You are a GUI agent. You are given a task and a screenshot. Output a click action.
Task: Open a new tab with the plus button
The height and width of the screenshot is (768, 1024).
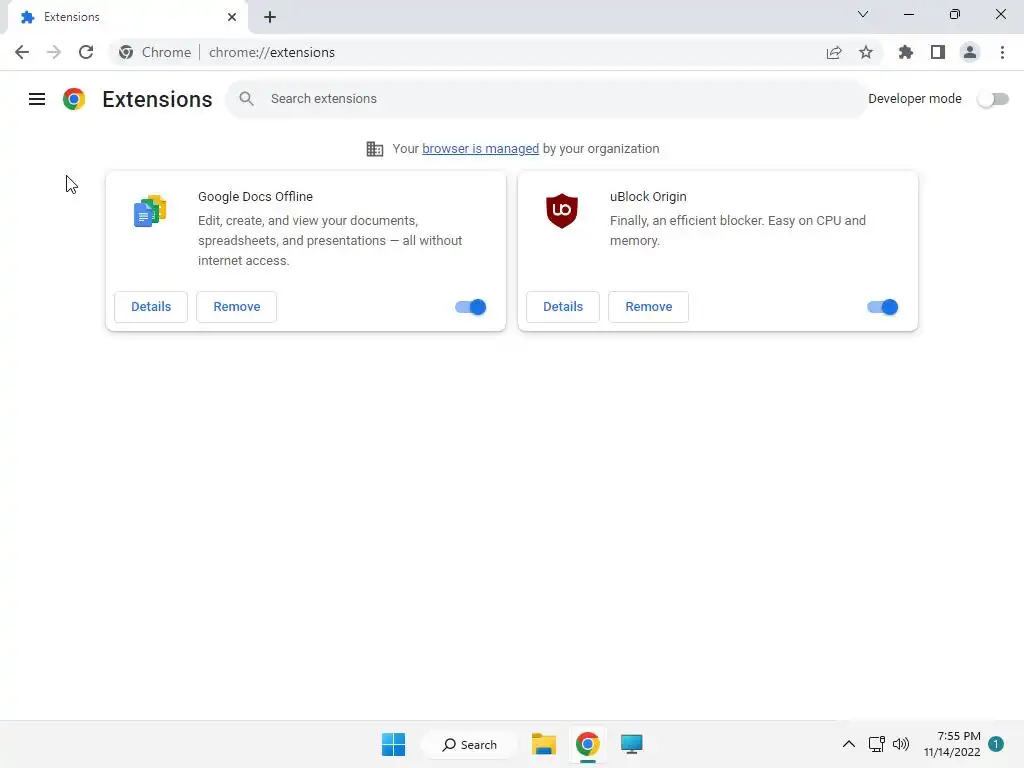[270, 17]
